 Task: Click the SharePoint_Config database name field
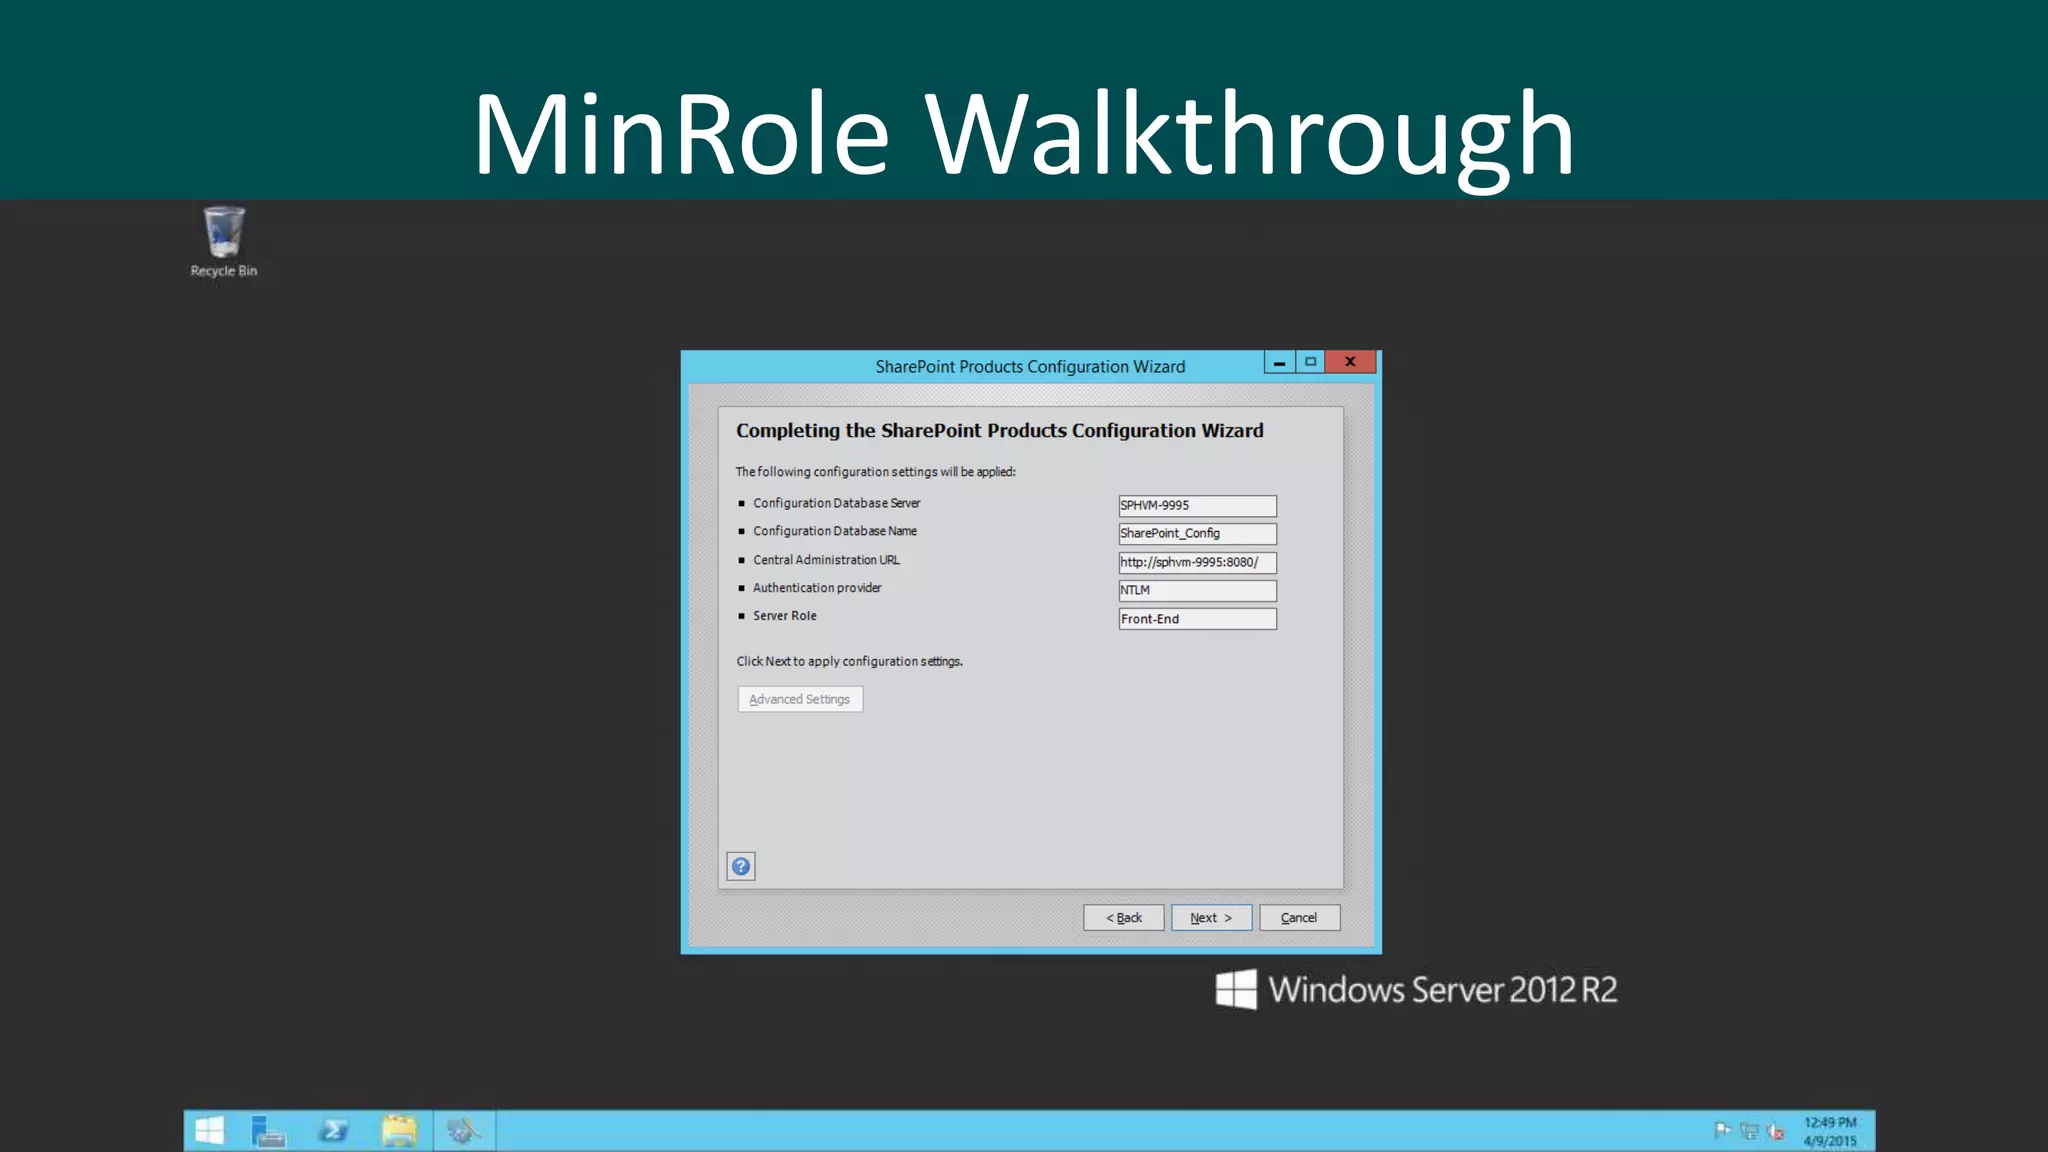(x=1197, y=533)
